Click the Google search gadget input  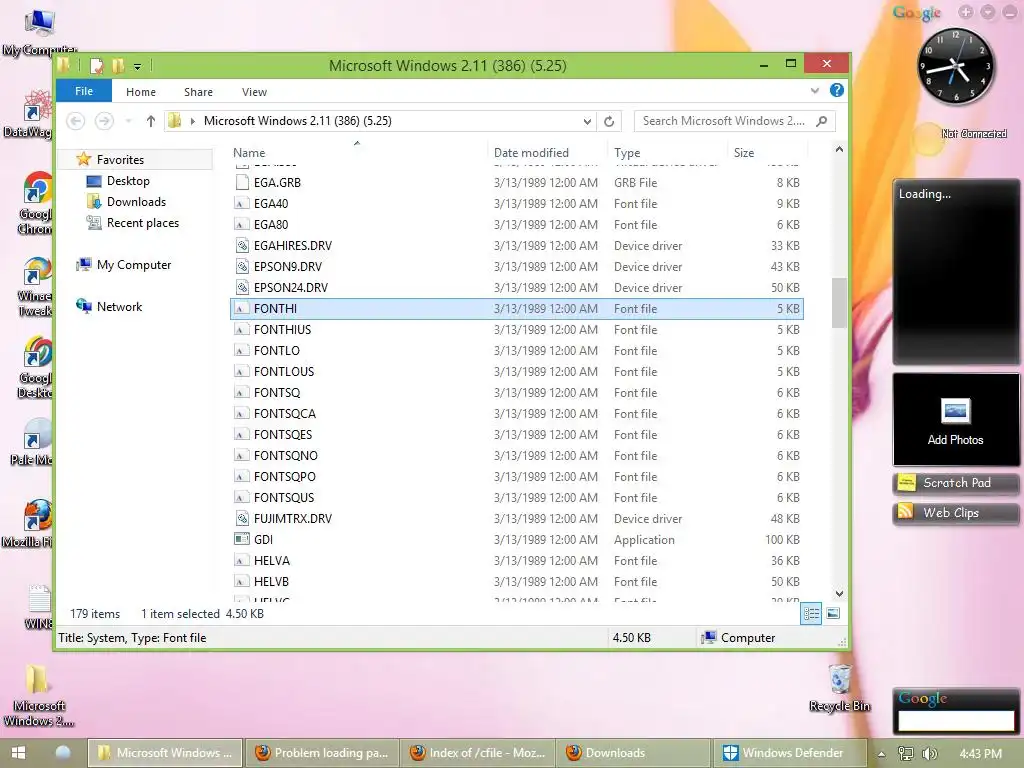click(955, 721)
